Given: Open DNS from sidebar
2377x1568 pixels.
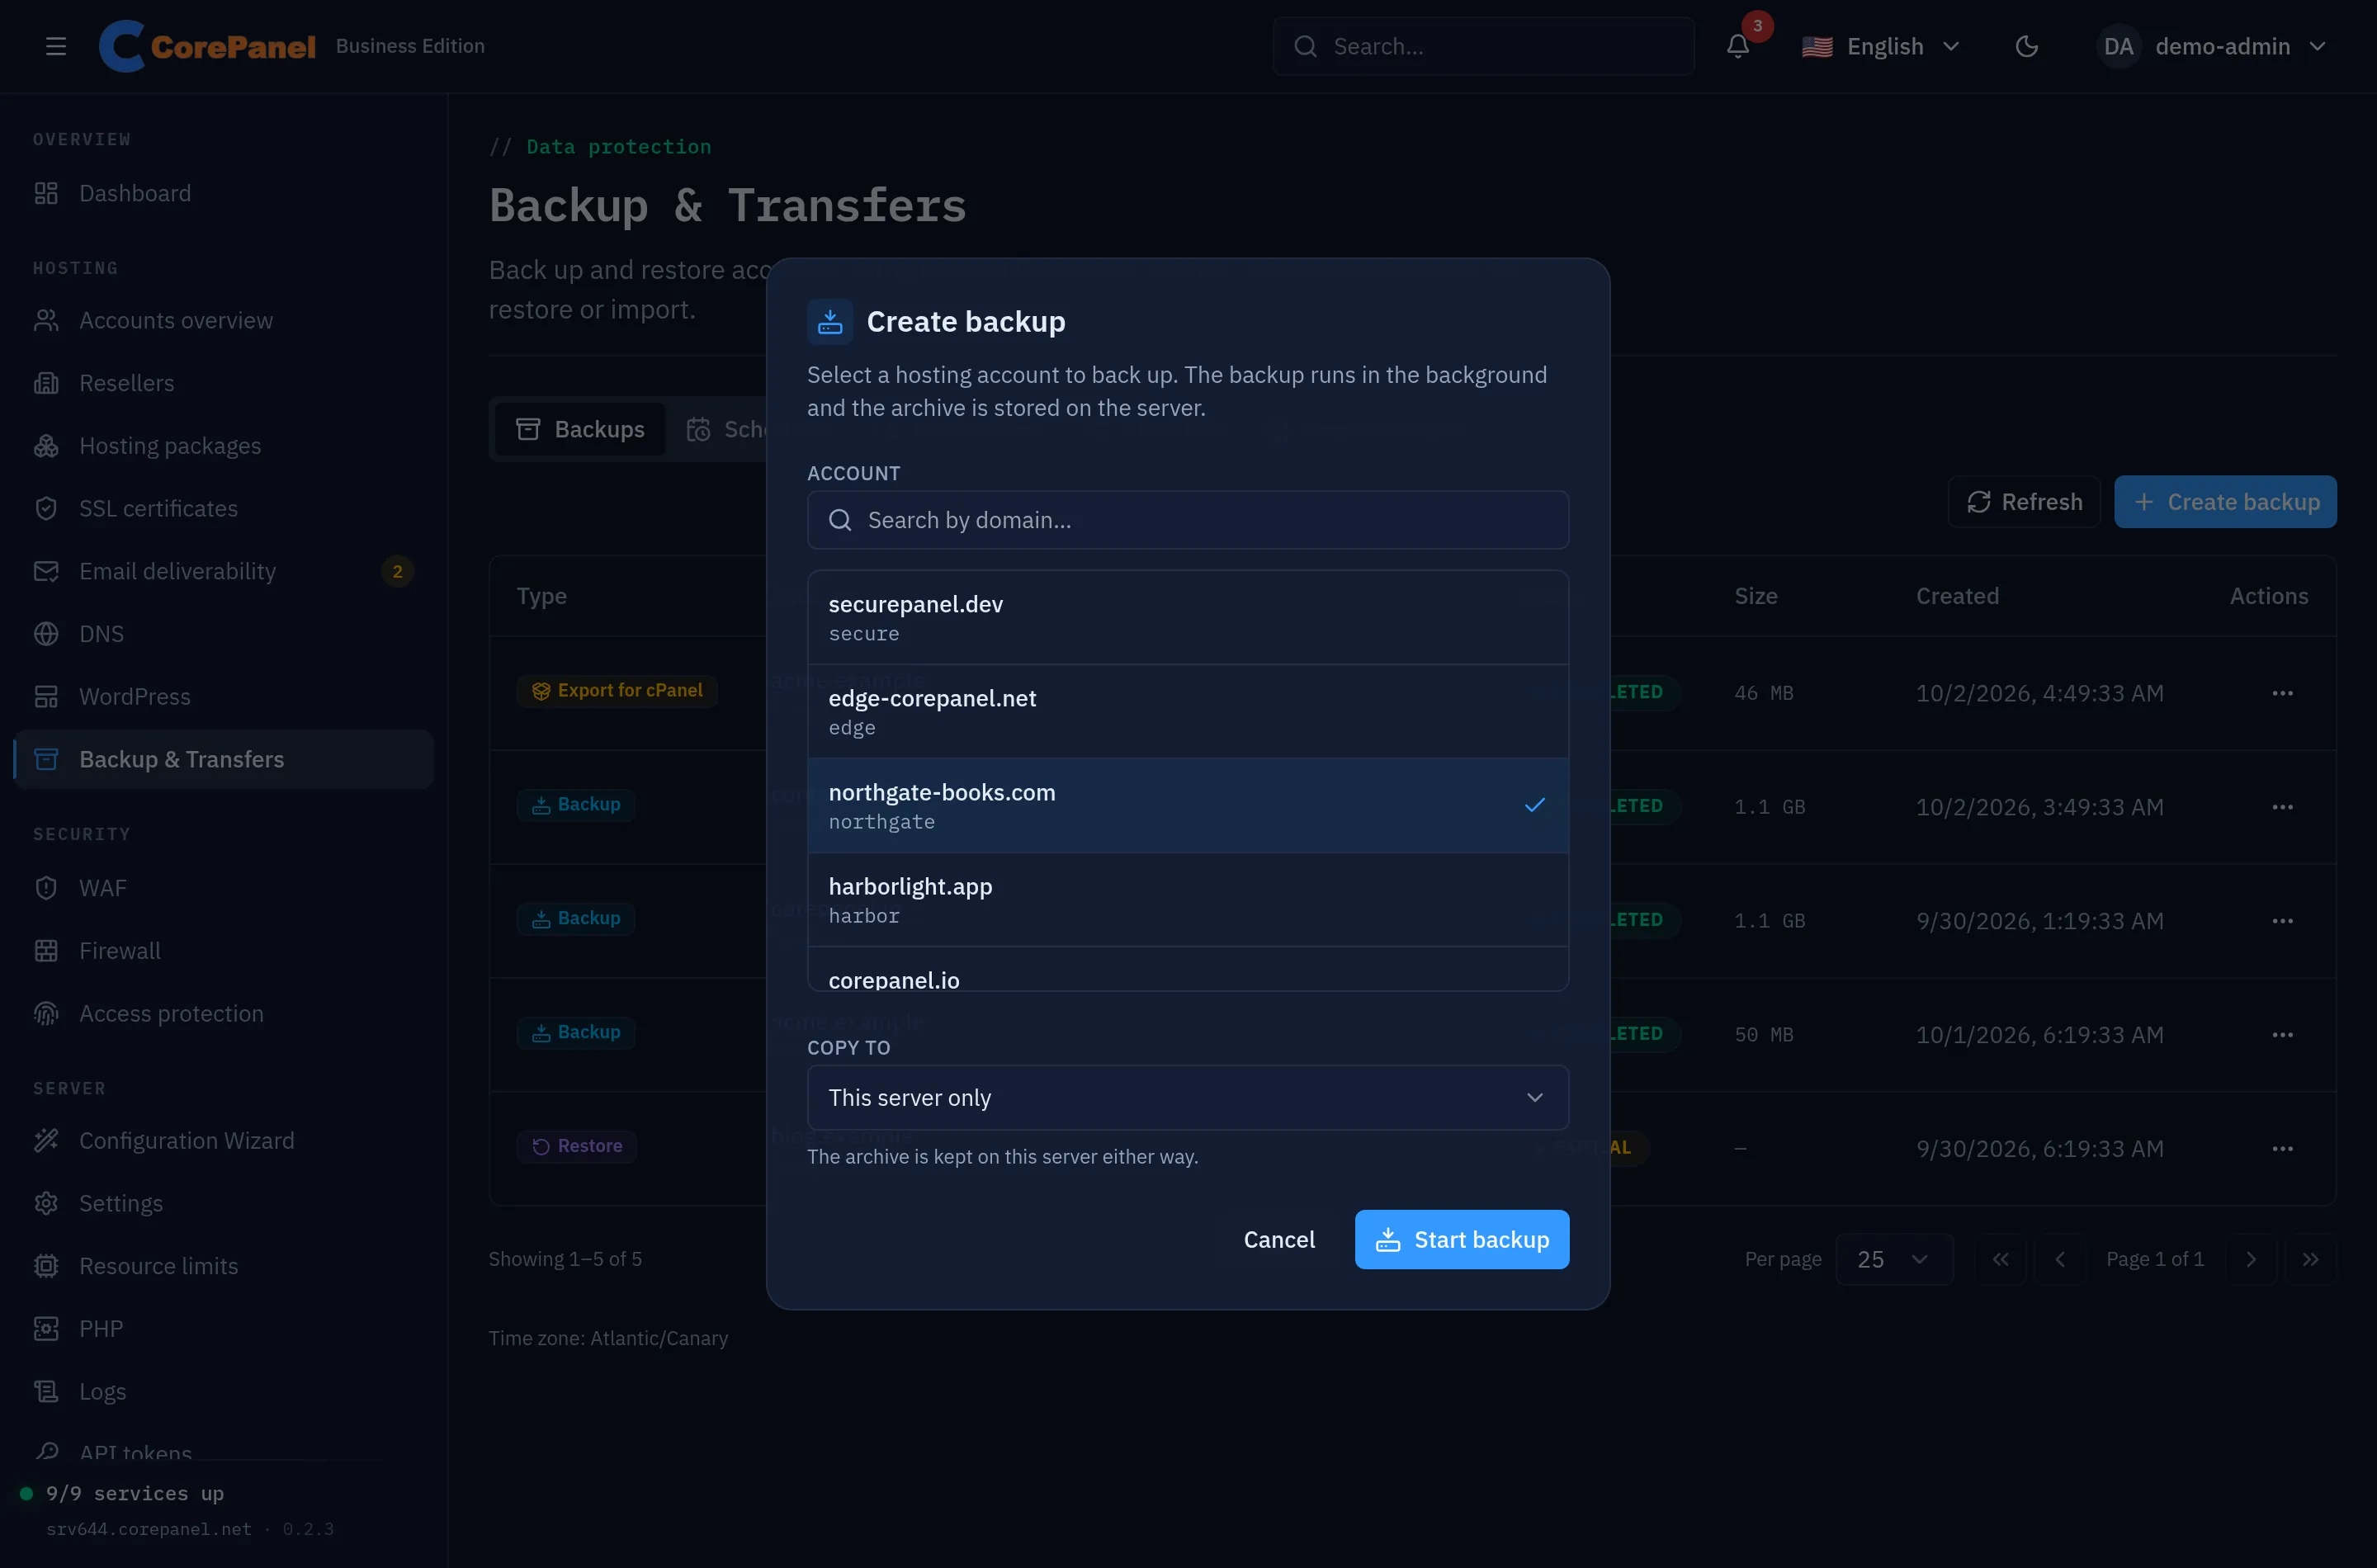Looking at the screenshot, I should [x=224, y=634].
